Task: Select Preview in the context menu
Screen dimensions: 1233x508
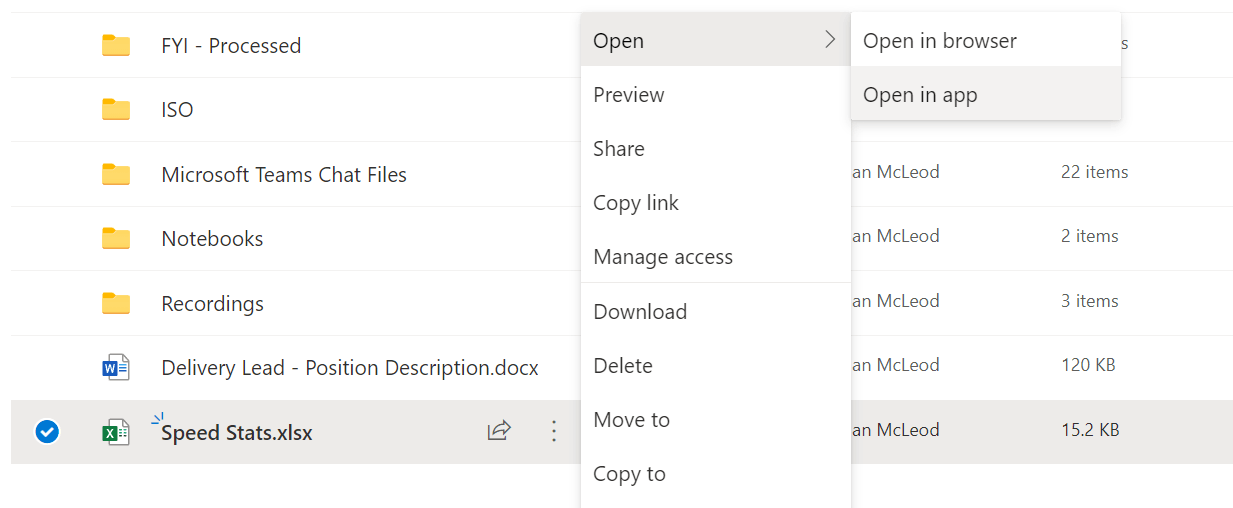Action: 628,95
